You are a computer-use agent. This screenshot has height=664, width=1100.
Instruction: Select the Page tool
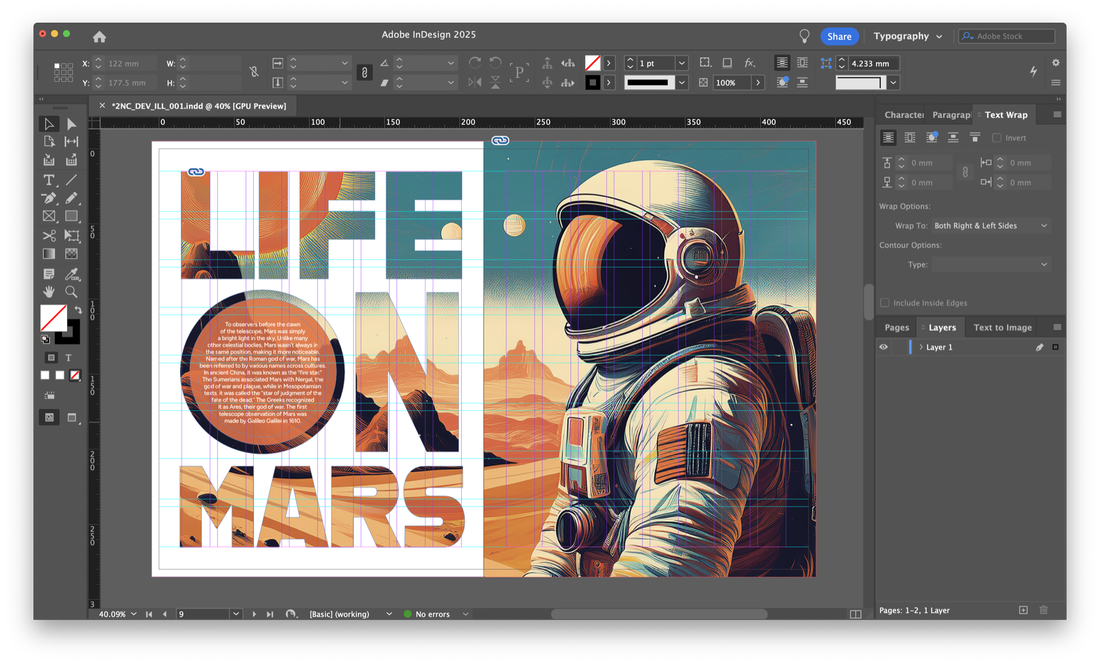click(x=49, y=142)
